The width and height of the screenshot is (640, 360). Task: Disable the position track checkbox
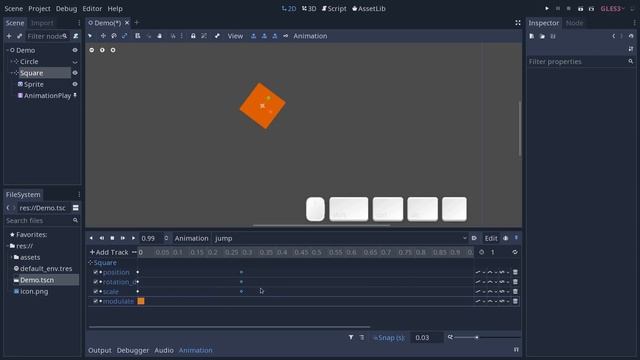pyautogui.click(x=96, y=272)
